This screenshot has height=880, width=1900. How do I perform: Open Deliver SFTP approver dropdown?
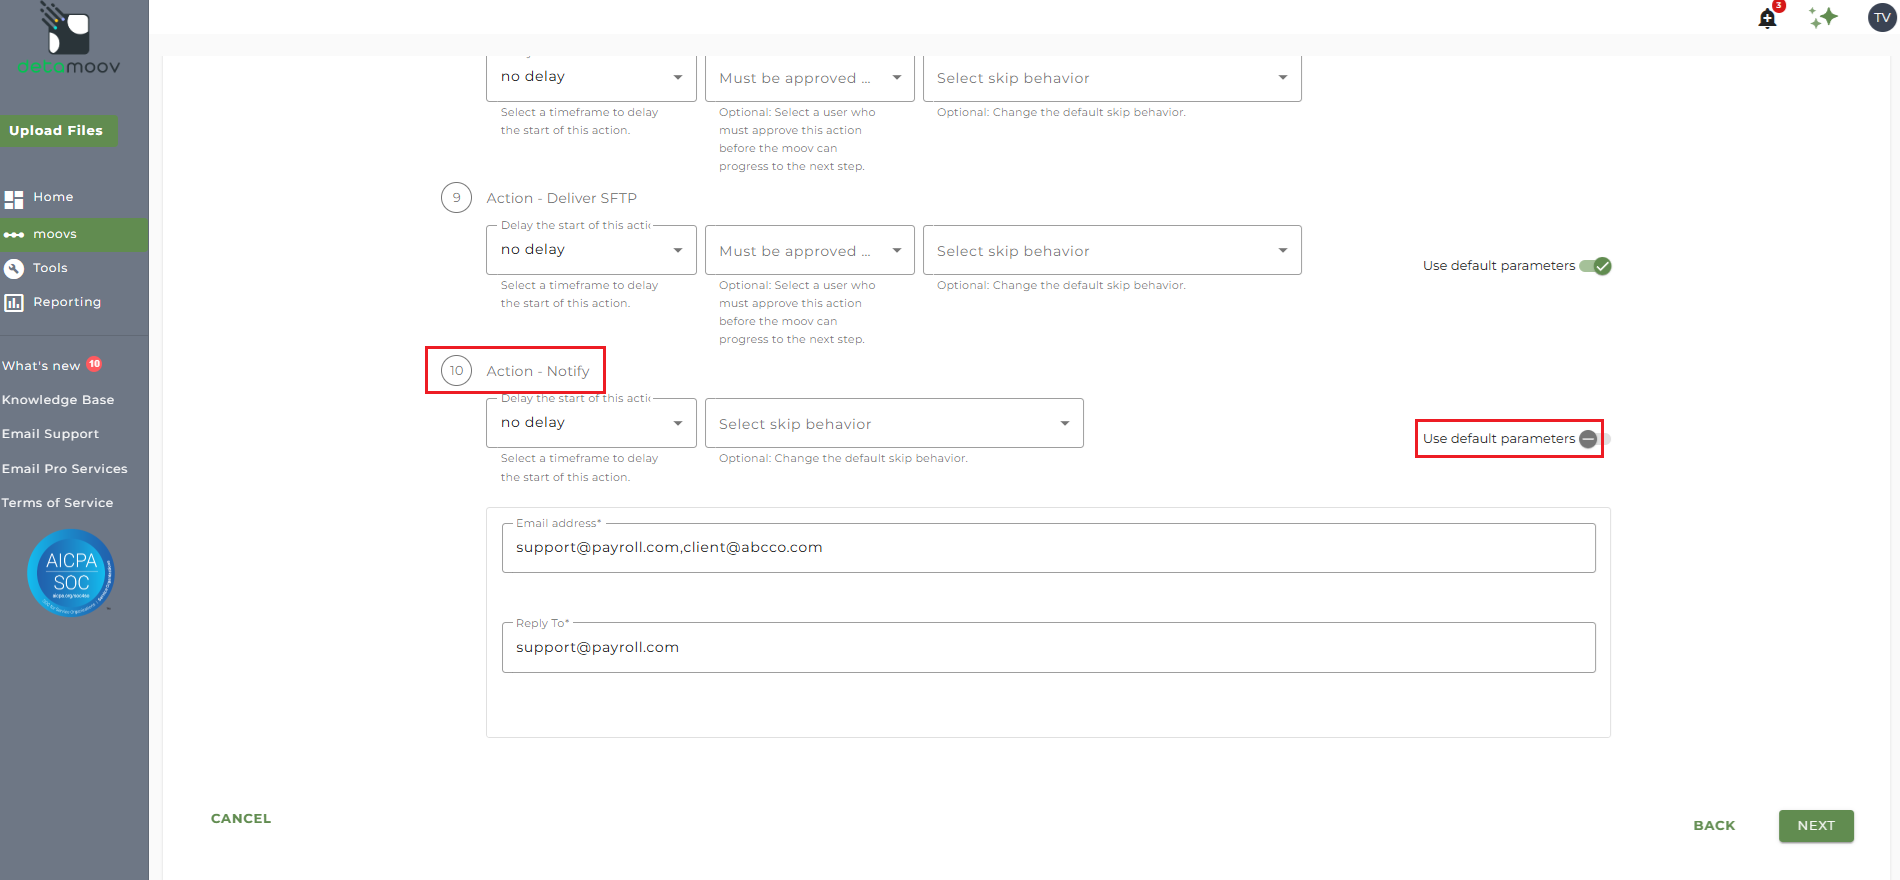pos(809,251)
